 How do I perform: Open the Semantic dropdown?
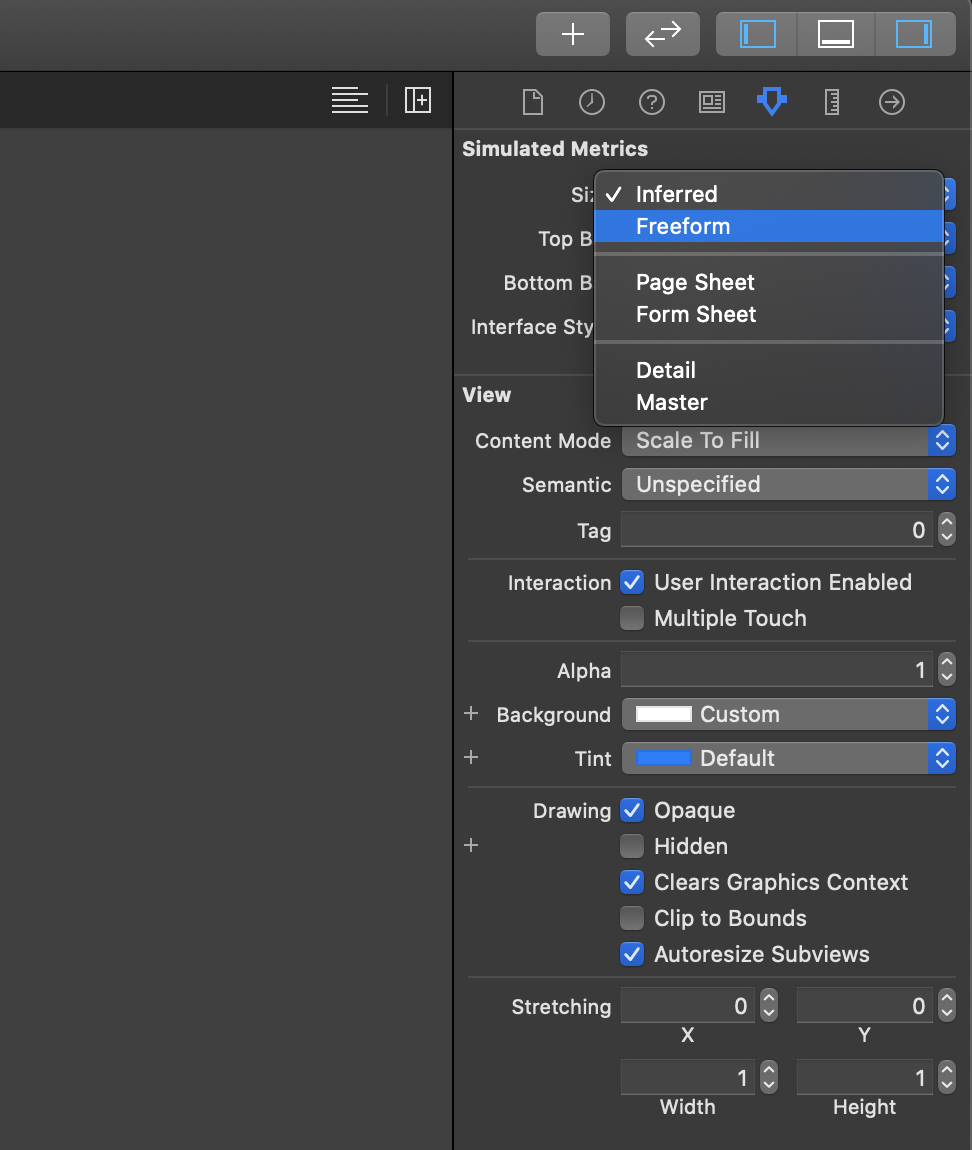click(788, 484)
